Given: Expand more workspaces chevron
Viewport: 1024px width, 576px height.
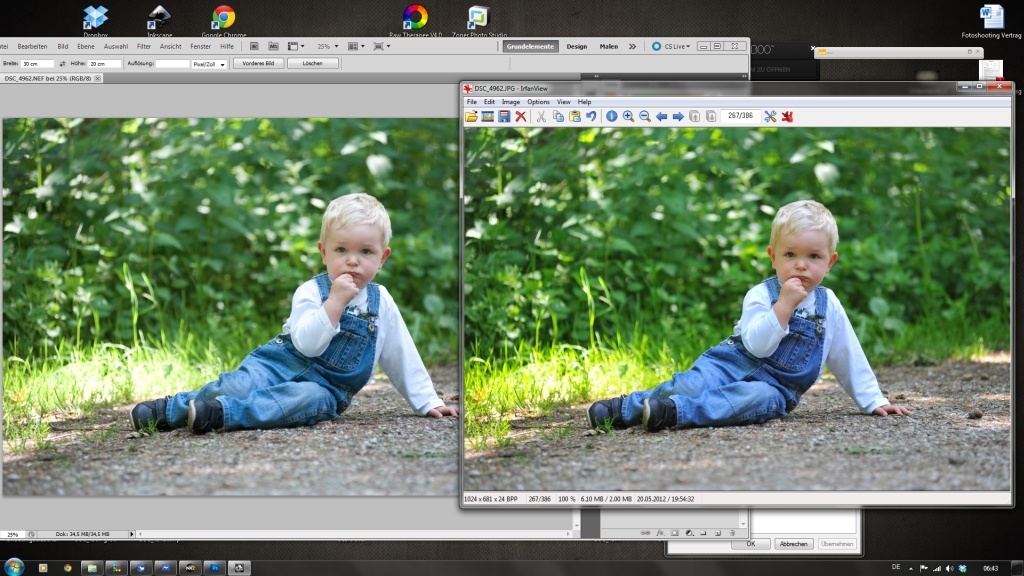Looking at the screenshot, I should click(632, 46).
